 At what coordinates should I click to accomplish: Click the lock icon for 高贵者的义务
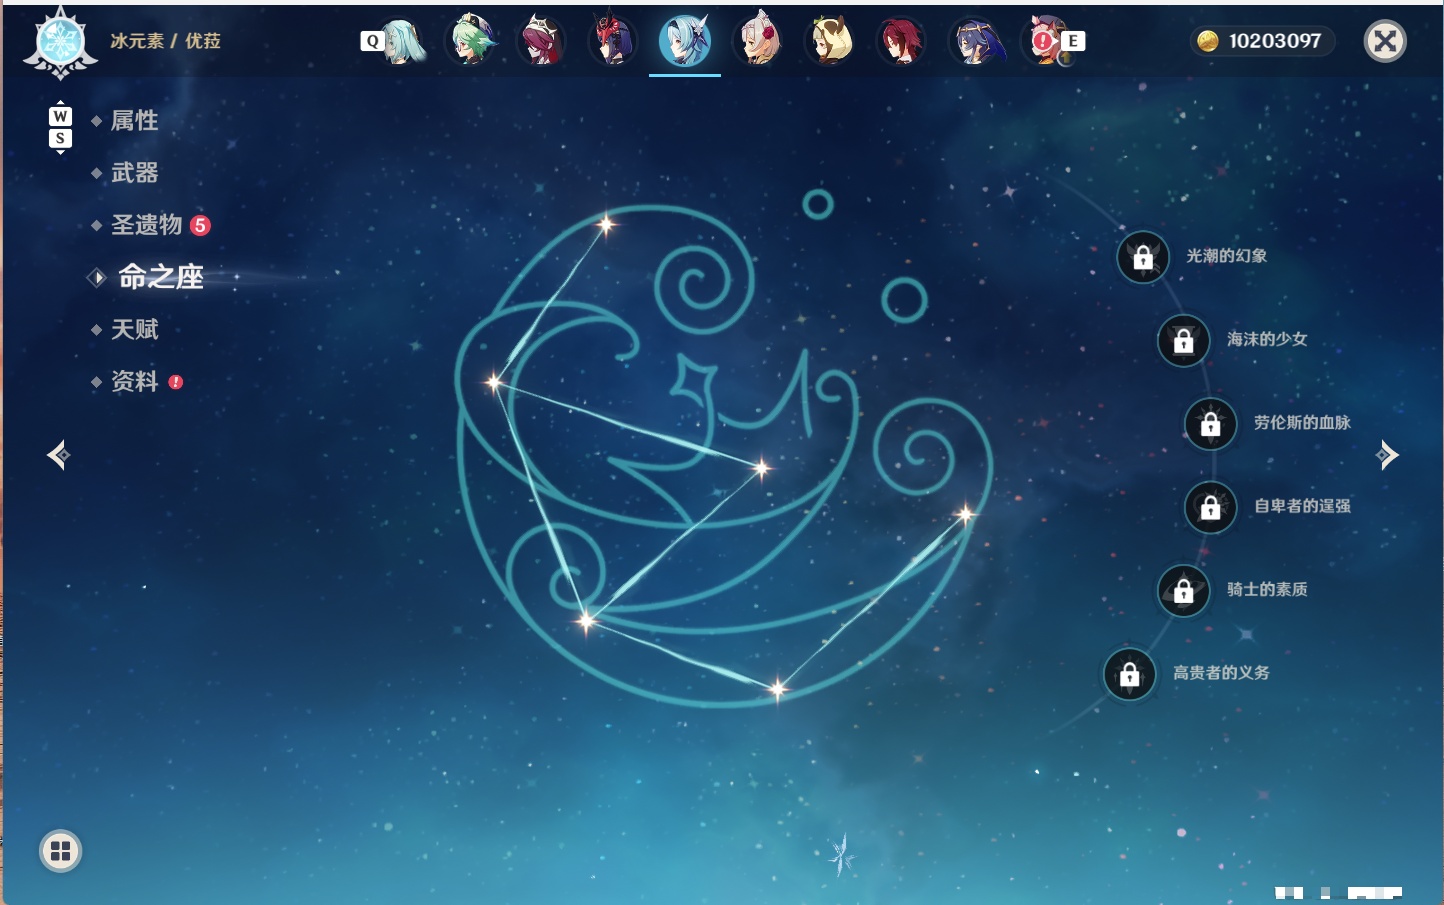[1129, 675]
